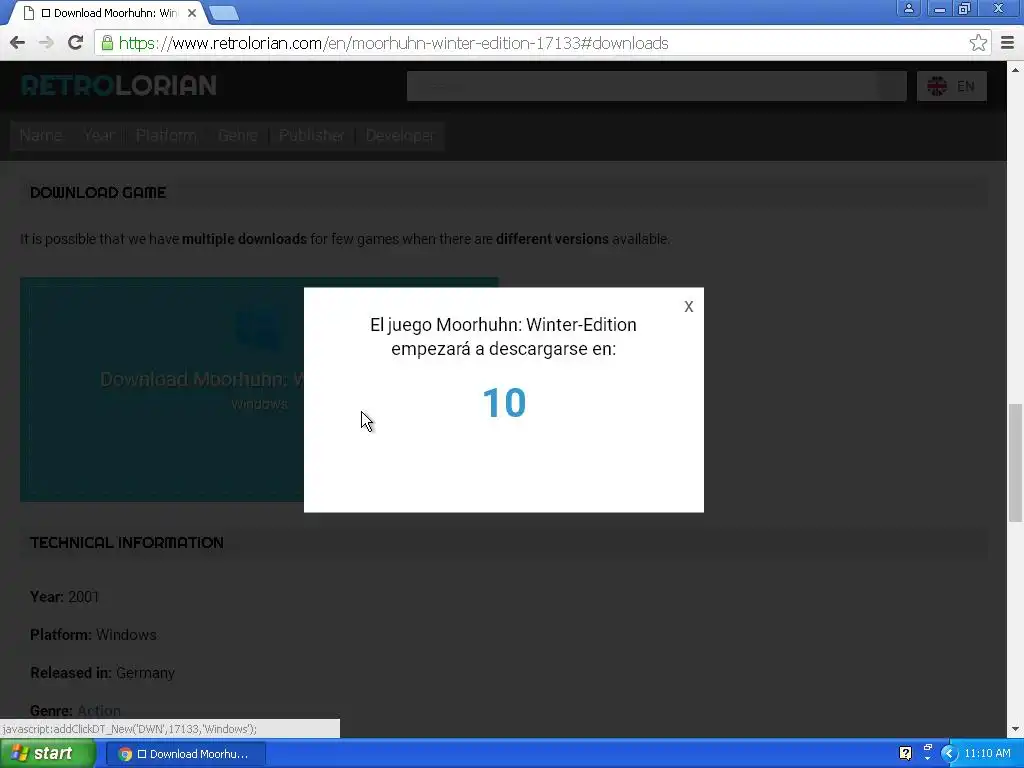Open the Genre browse menu item
This screenshot has width=1024, height=768.
point(238,135)
